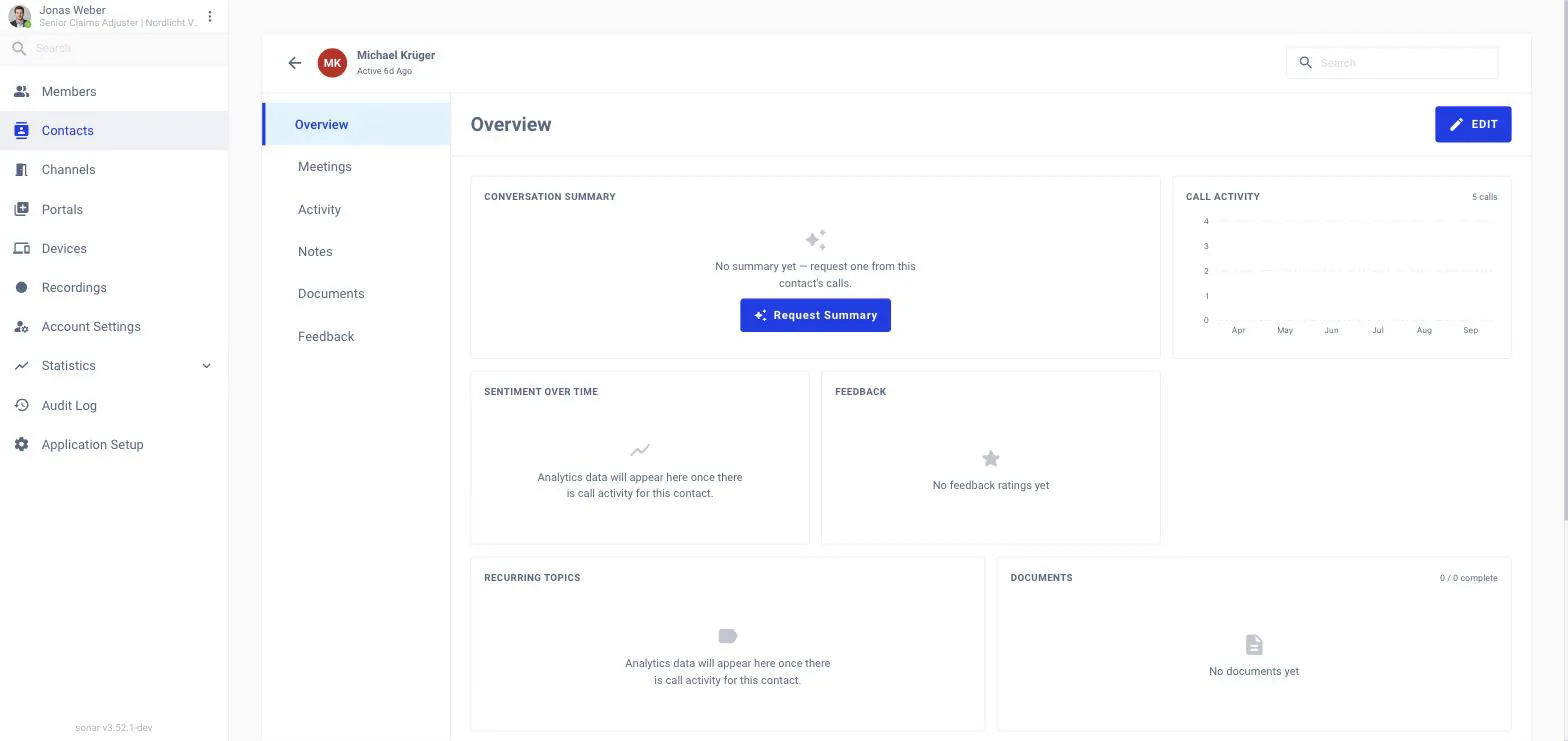Click the Application Setup gear icon
The width and height of the screenshot is (1568, 741).
[x=21, y=445]
